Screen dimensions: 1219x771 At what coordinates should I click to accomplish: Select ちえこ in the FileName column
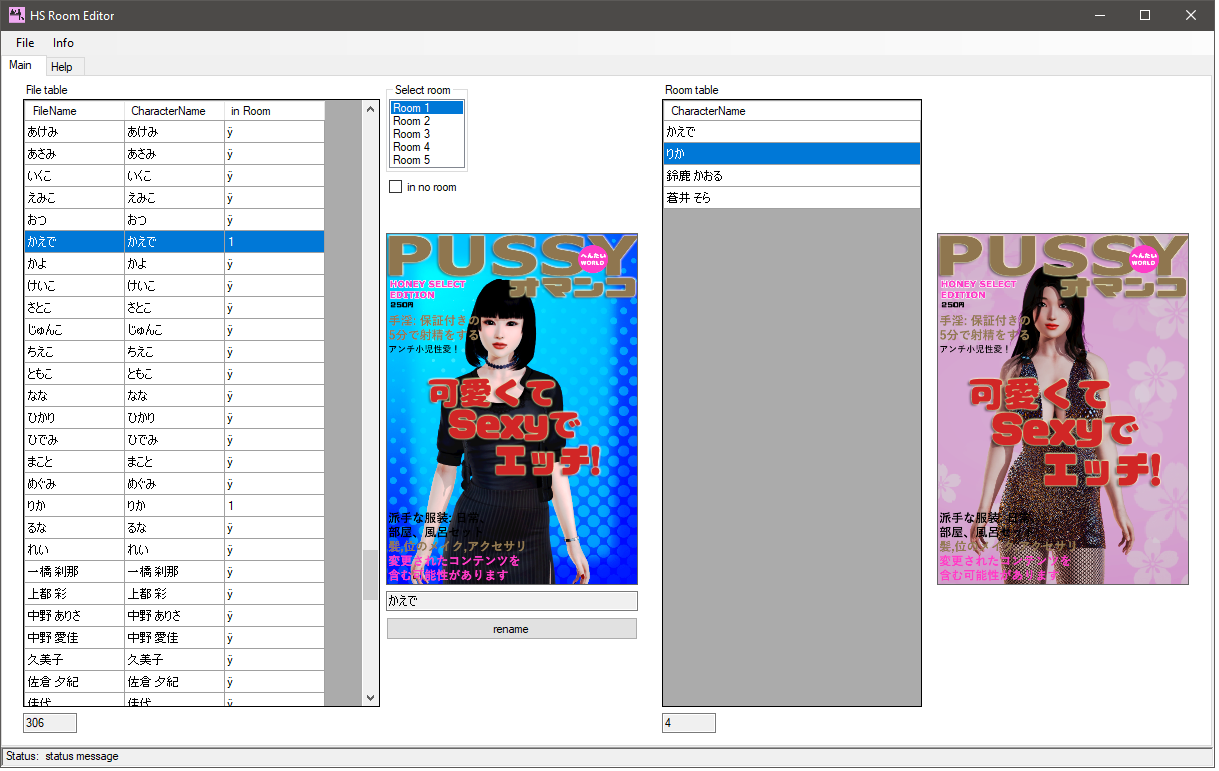click(75, 352)
